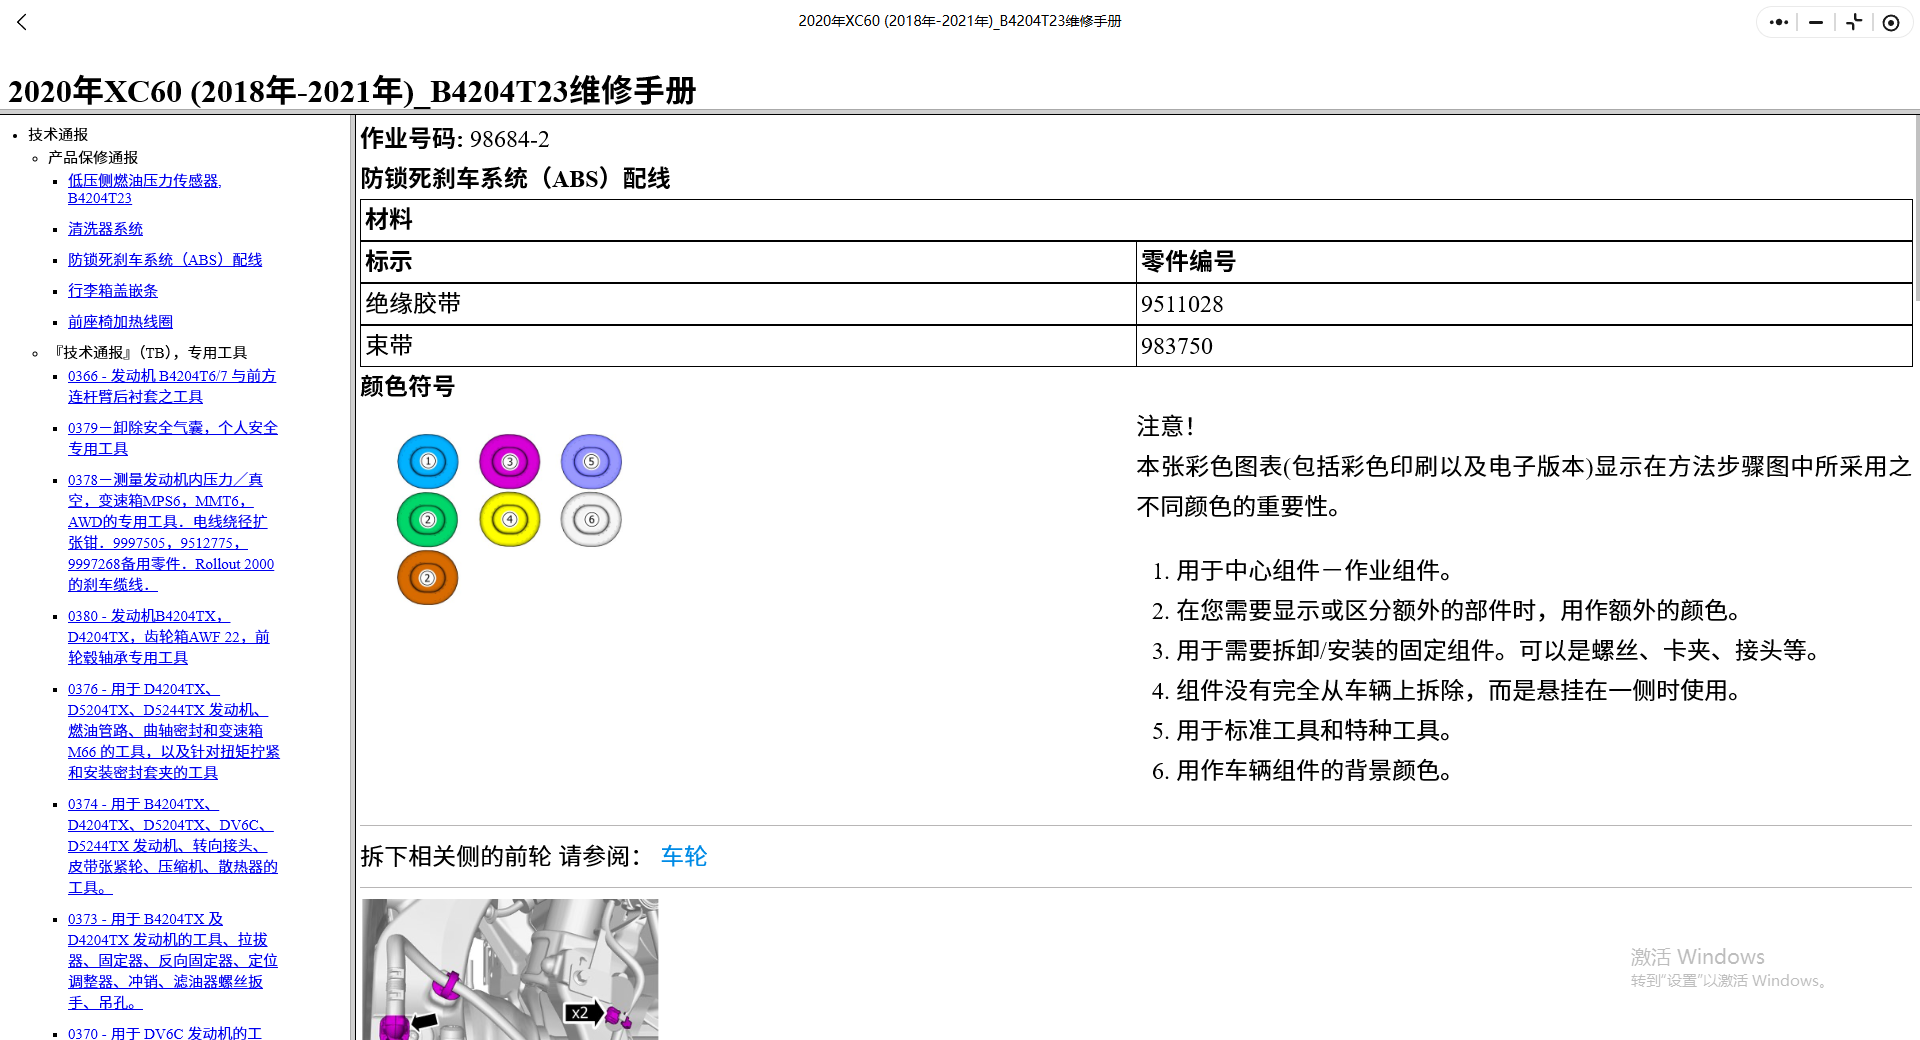Open the 0379 卸除安全气囊 tool link
This screenshot has height=1040, width=1920.
pyautogui.click(x=173, y=438)
